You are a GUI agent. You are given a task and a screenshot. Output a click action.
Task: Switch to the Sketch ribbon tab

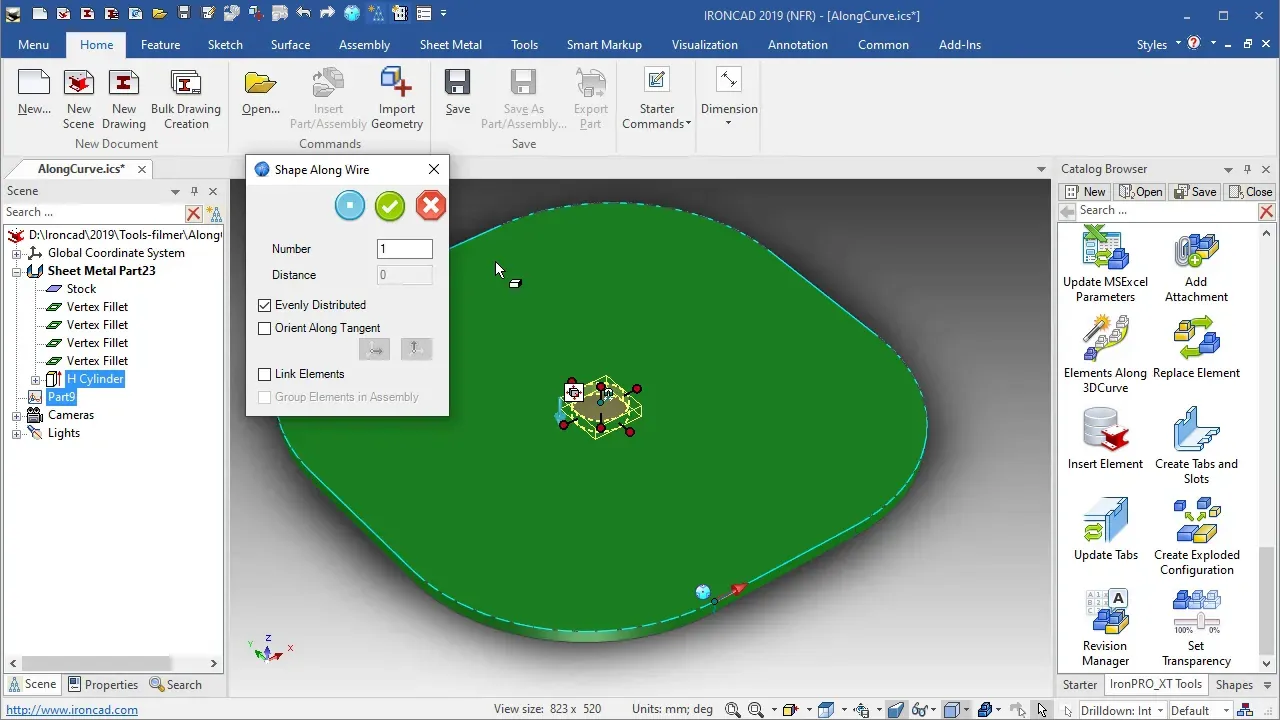pos(225,45)
